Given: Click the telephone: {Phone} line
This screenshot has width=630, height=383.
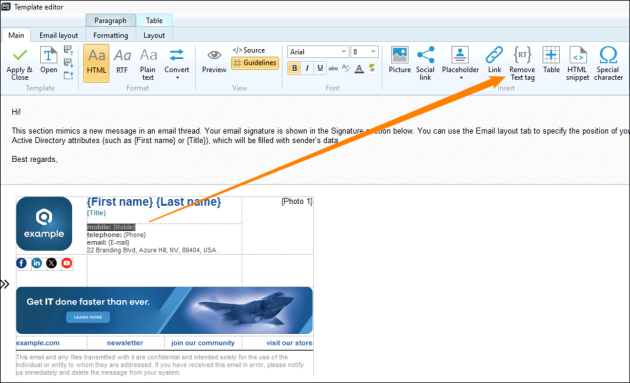Looking at the screenshot, I should (117, 235).
